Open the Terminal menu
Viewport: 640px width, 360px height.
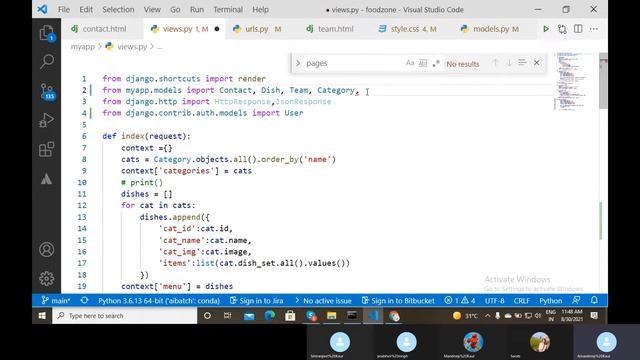[228, 9]
